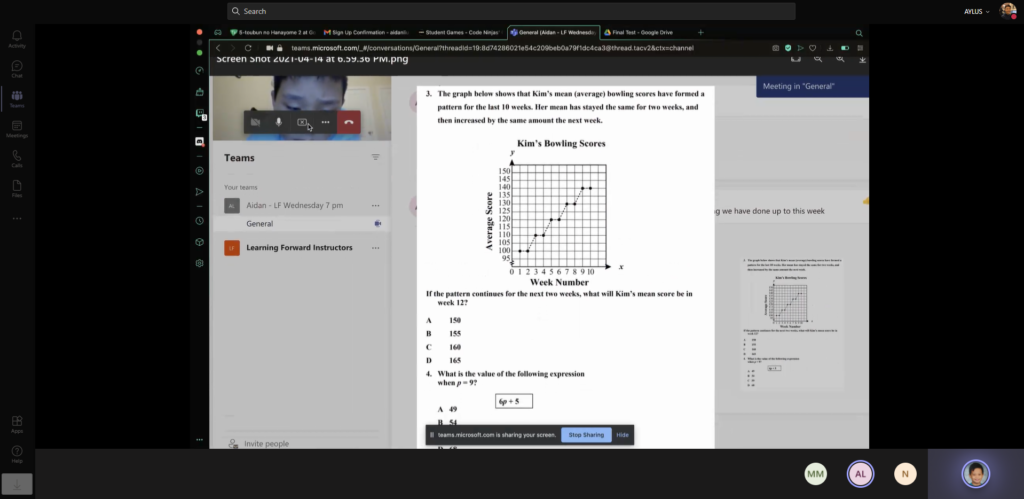1024x499 pixels.
Task: Click the teams.microsoft.com address bar
Action: (492, 48)
